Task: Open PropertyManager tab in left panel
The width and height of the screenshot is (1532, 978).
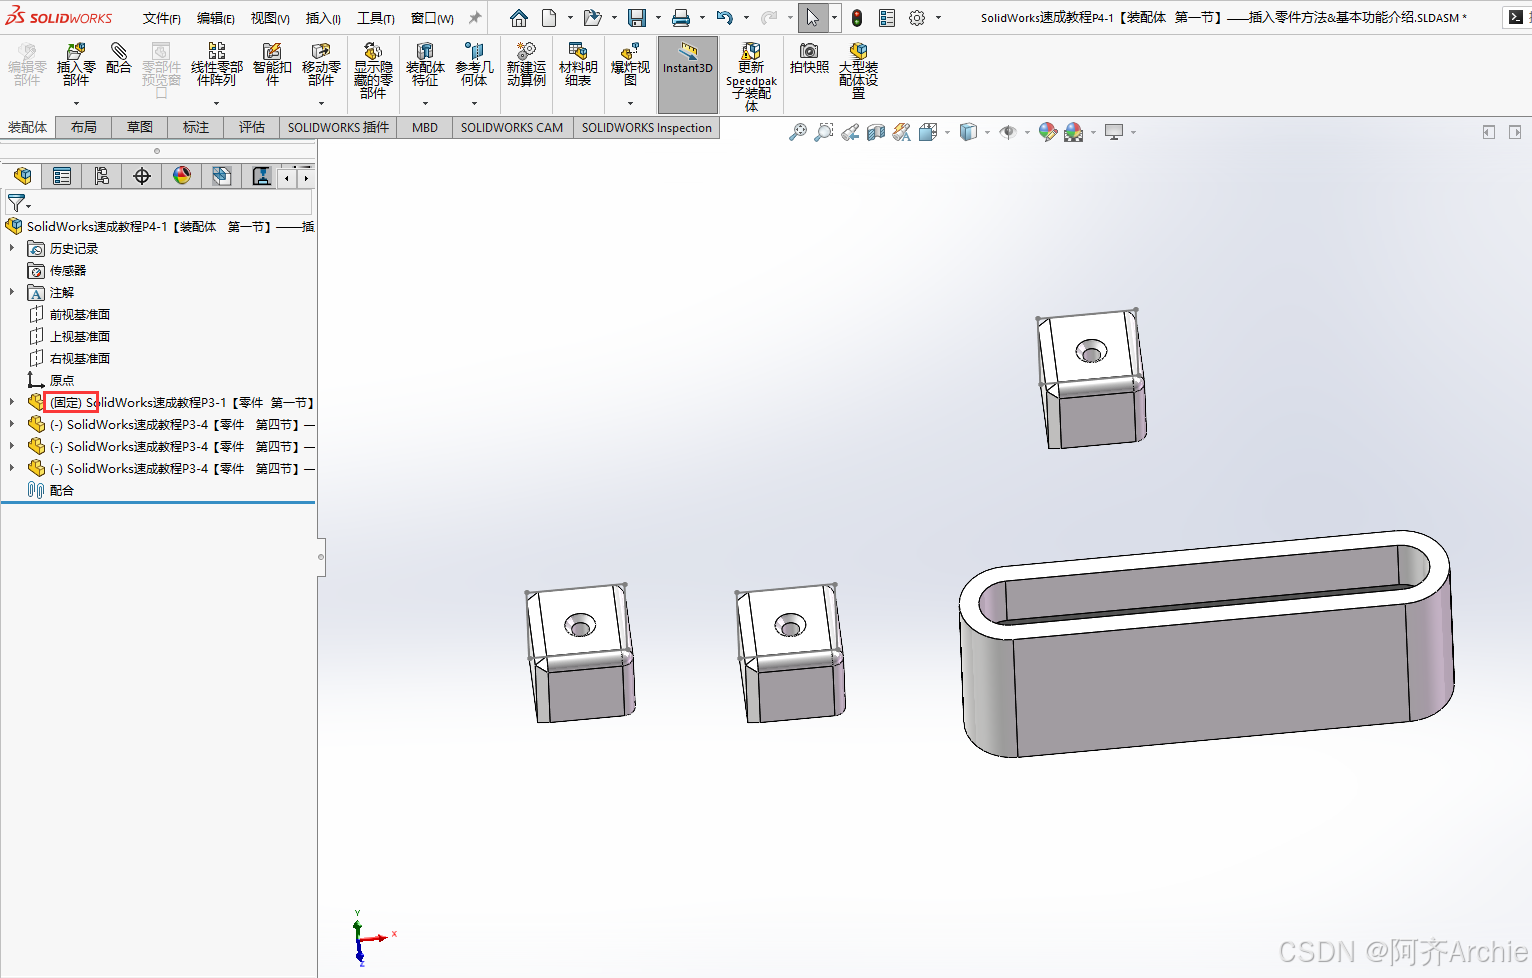Action: pyautogui.click(x=62, y=176)
